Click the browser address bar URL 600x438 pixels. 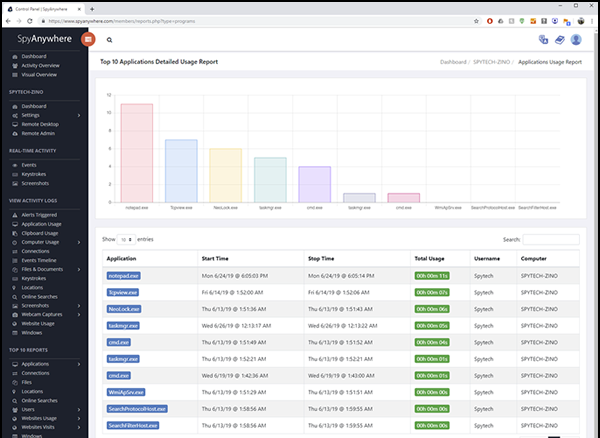coord(122,21)
